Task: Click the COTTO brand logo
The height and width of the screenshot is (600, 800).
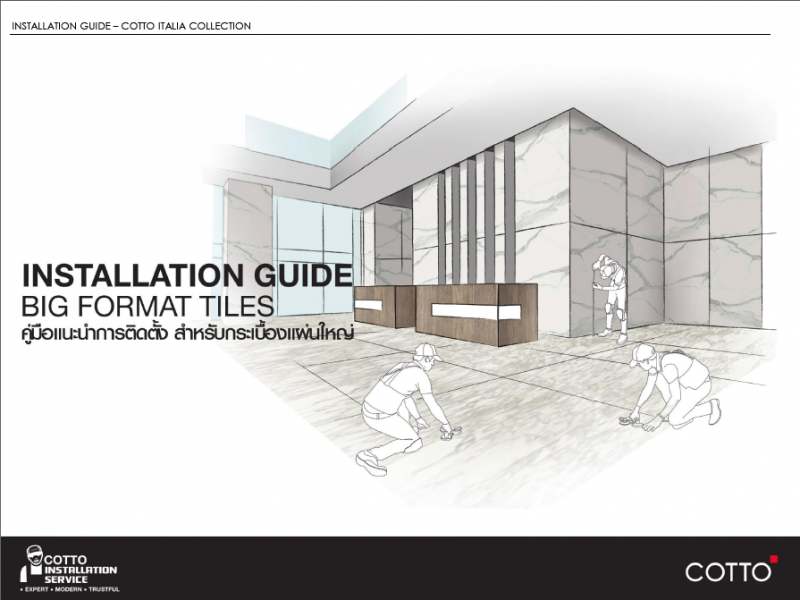Action: click(731, 569)
